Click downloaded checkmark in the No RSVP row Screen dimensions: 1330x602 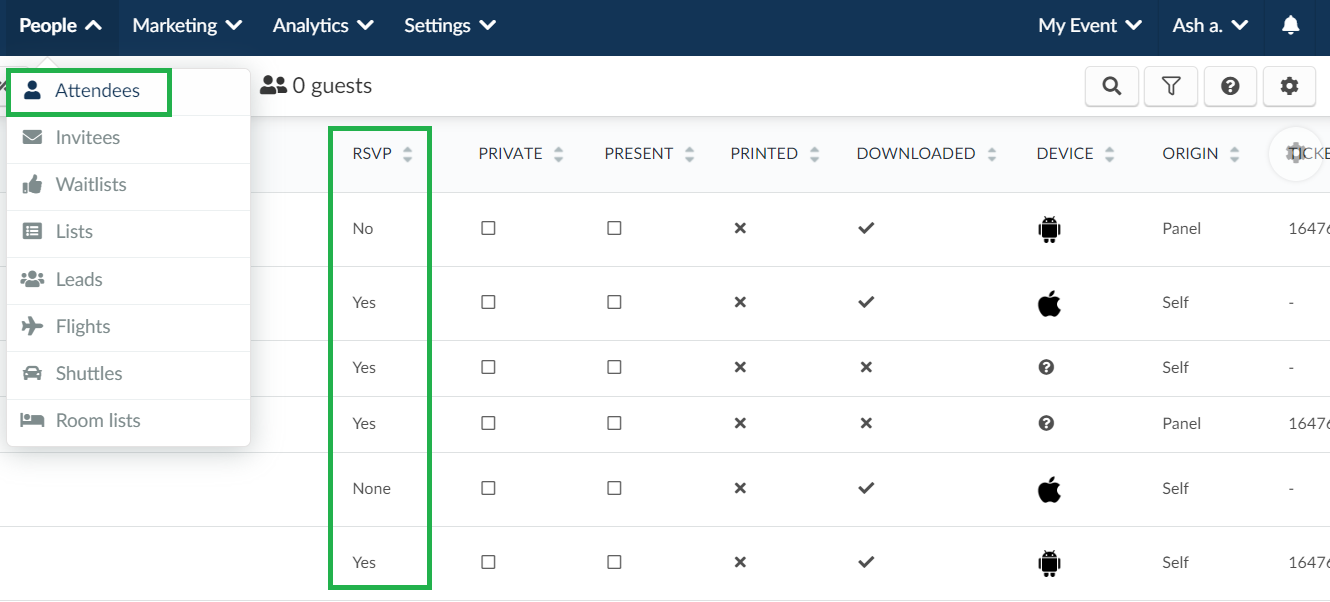coord(866,229)
